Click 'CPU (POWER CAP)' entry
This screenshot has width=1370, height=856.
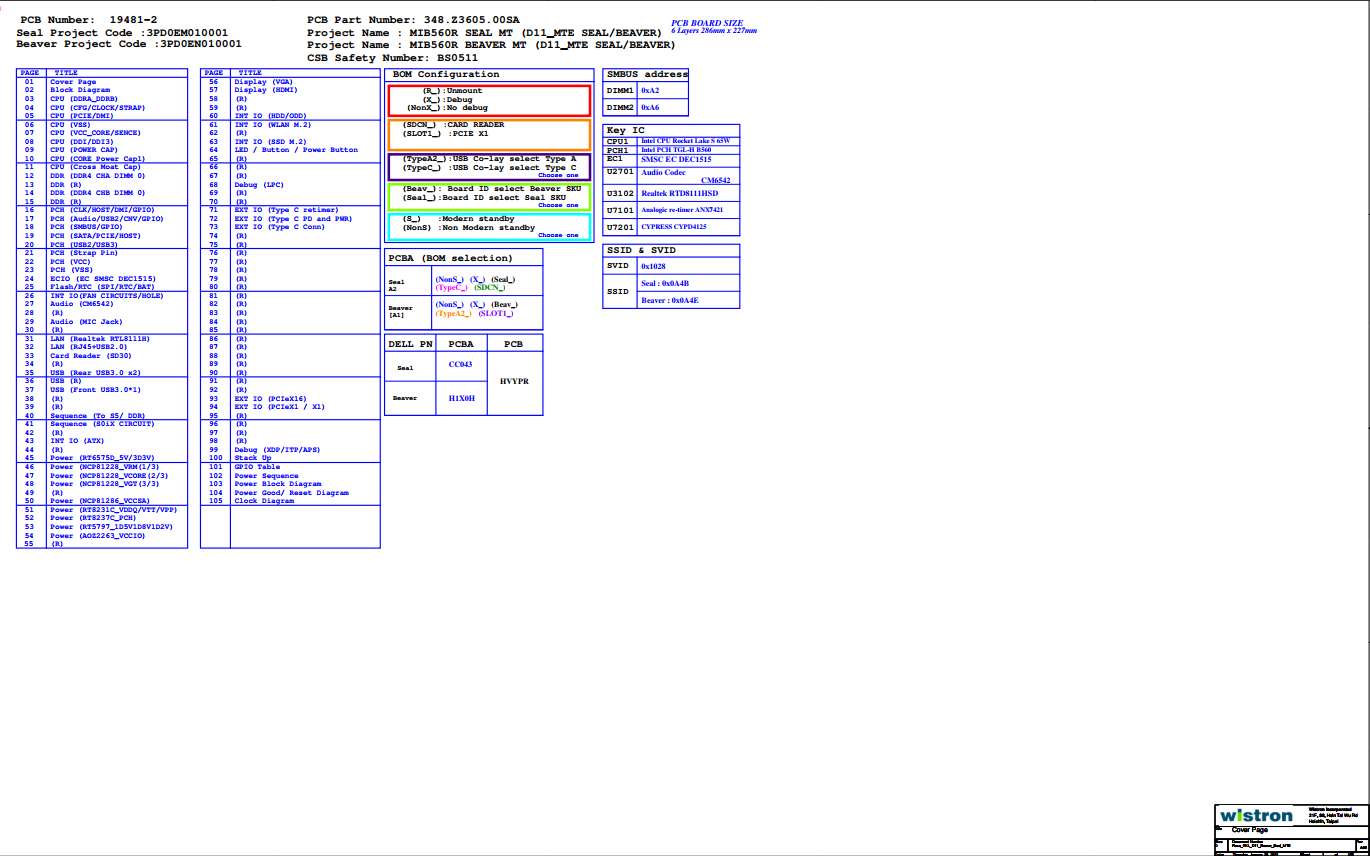(84, 150)
